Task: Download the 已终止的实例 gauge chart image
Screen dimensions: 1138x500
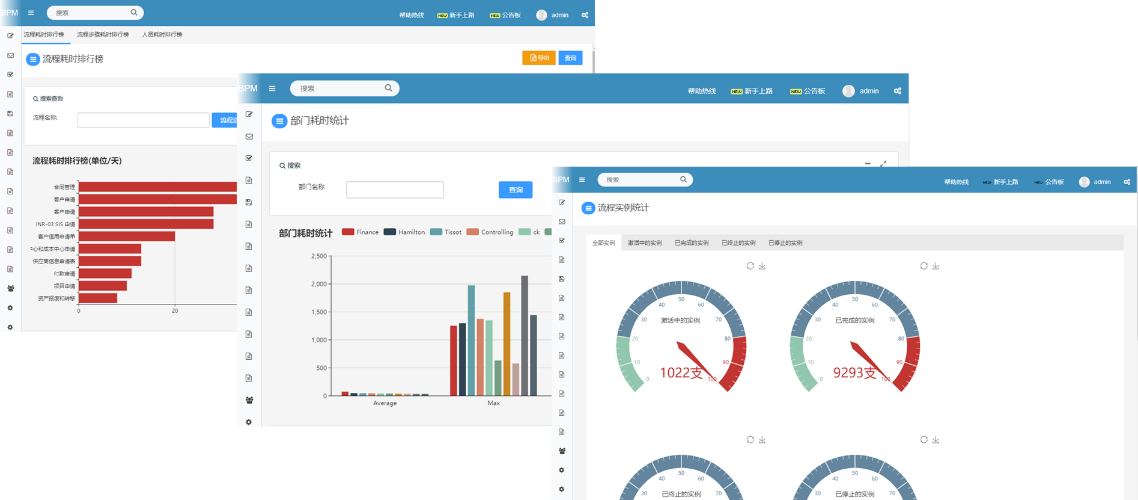Action: (x=762, y=440)
